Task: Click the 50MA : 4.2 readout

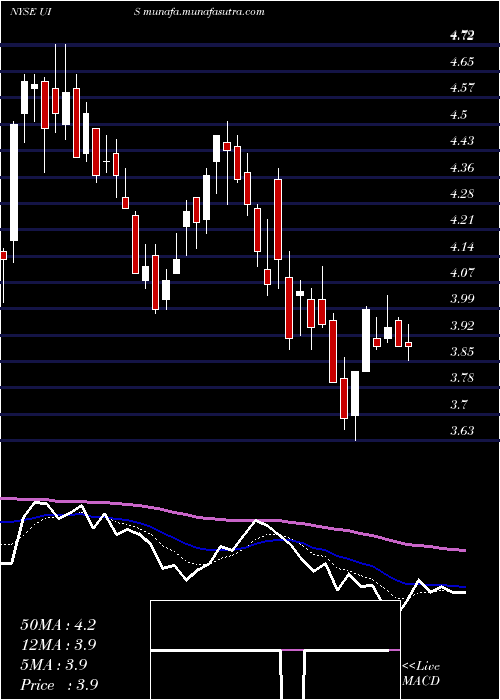Action: (x=58, y=625)
